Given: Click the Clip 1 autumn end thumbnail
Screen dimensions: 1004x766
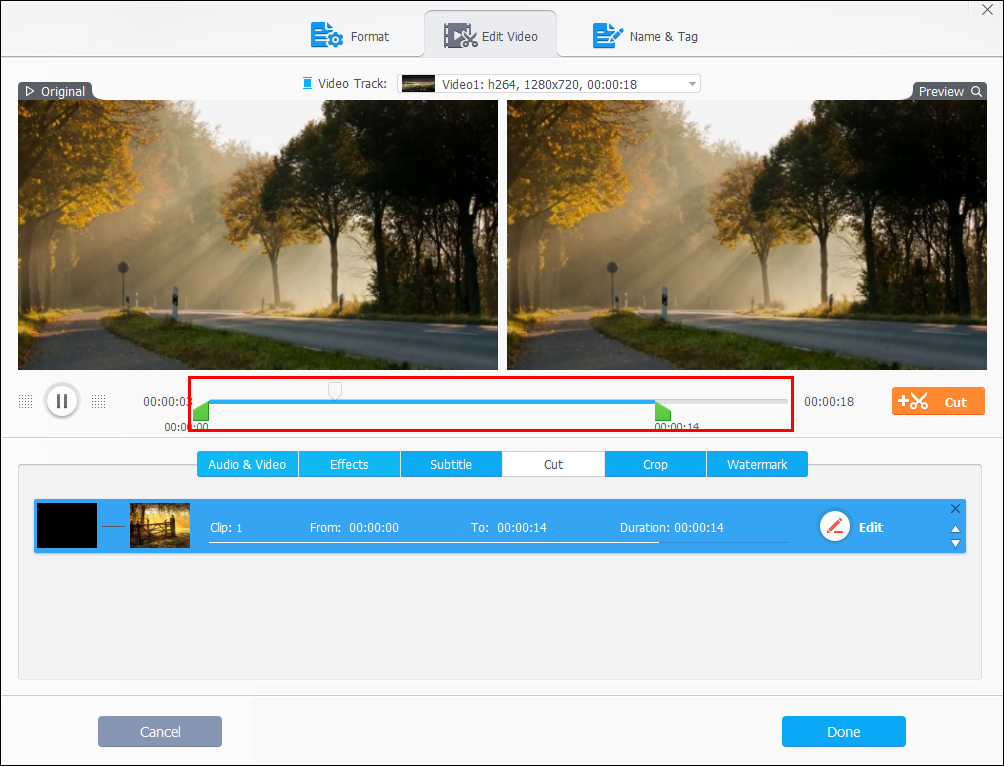Looking at the screenshot, I should tap(160, 525).
